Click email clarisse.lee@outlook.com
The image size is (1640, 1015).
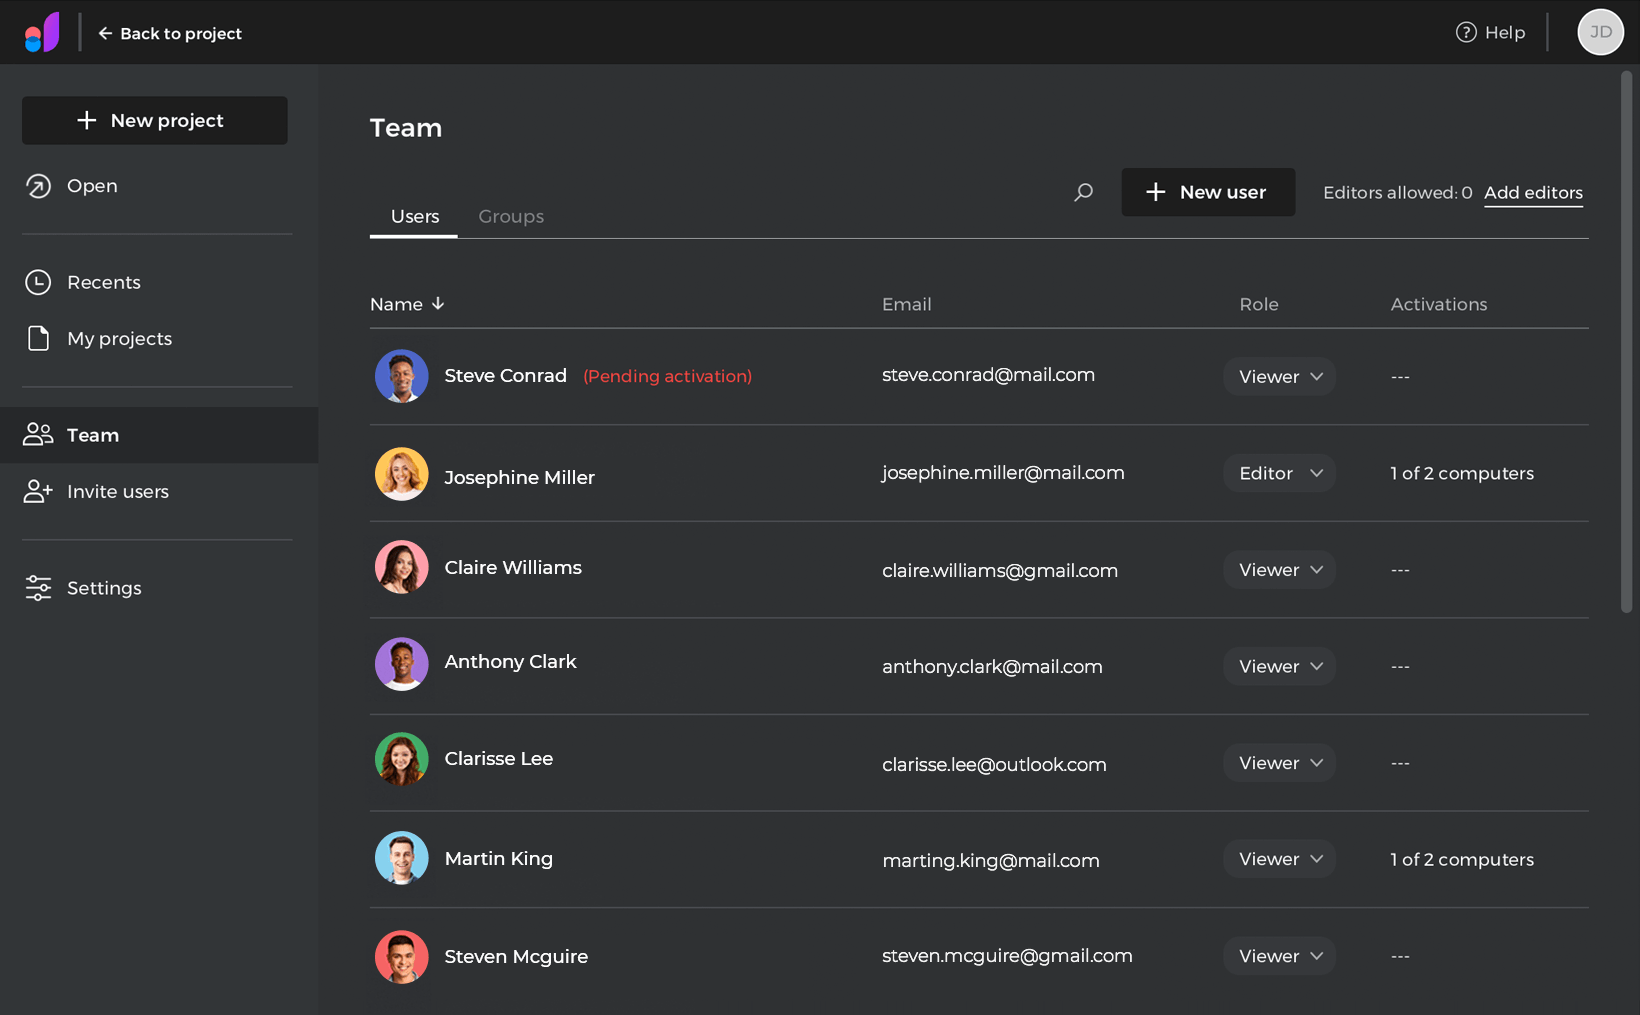[994, 764]
